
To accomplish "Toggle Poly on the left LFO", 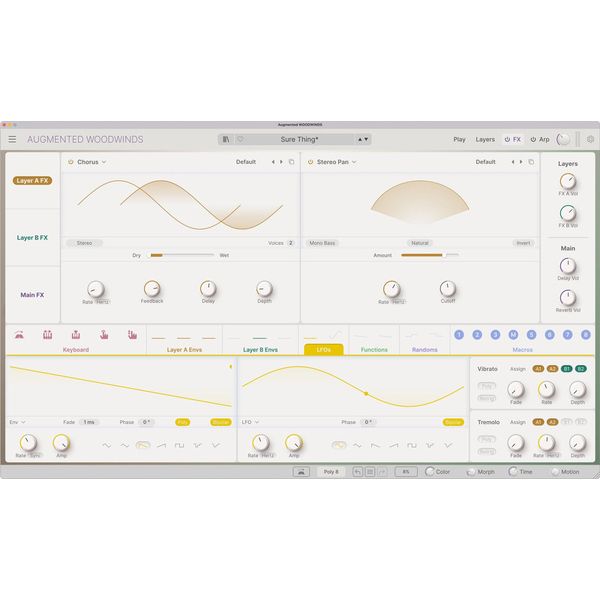I will 183,422.
